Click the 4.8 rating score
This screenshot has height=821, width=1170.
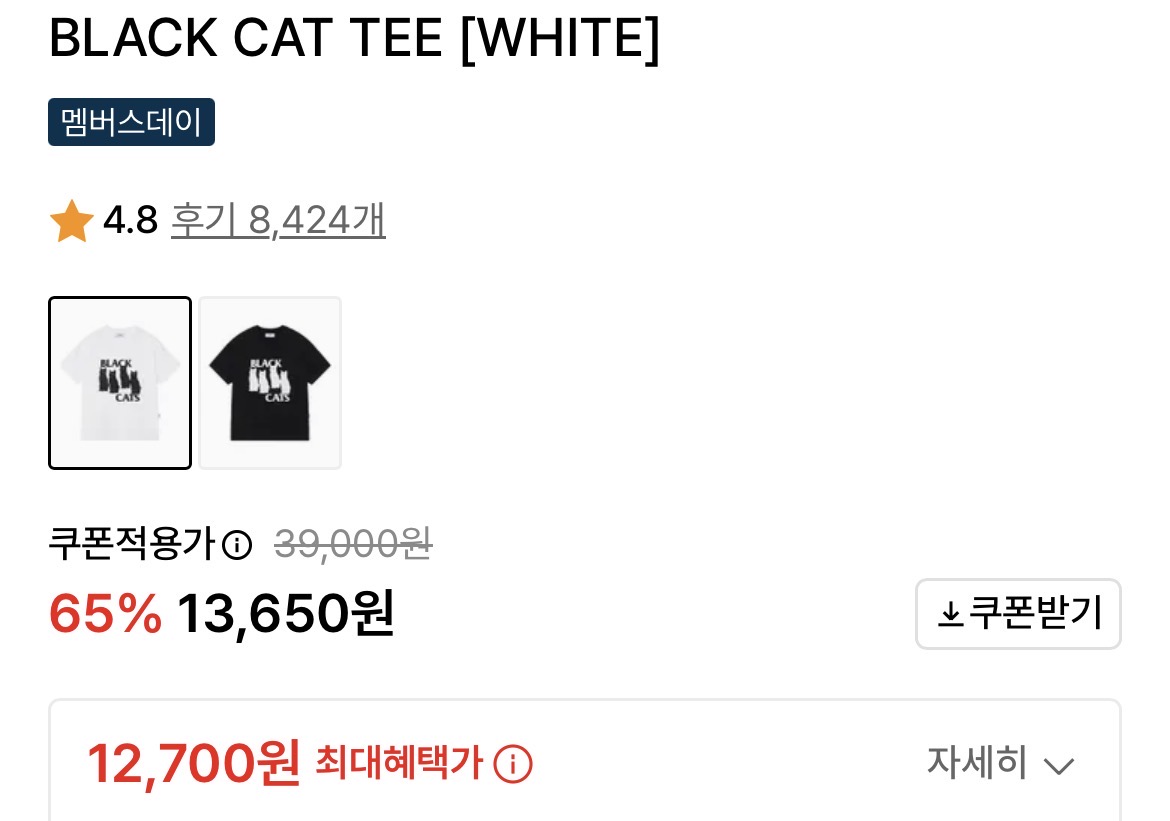(131, 220)
